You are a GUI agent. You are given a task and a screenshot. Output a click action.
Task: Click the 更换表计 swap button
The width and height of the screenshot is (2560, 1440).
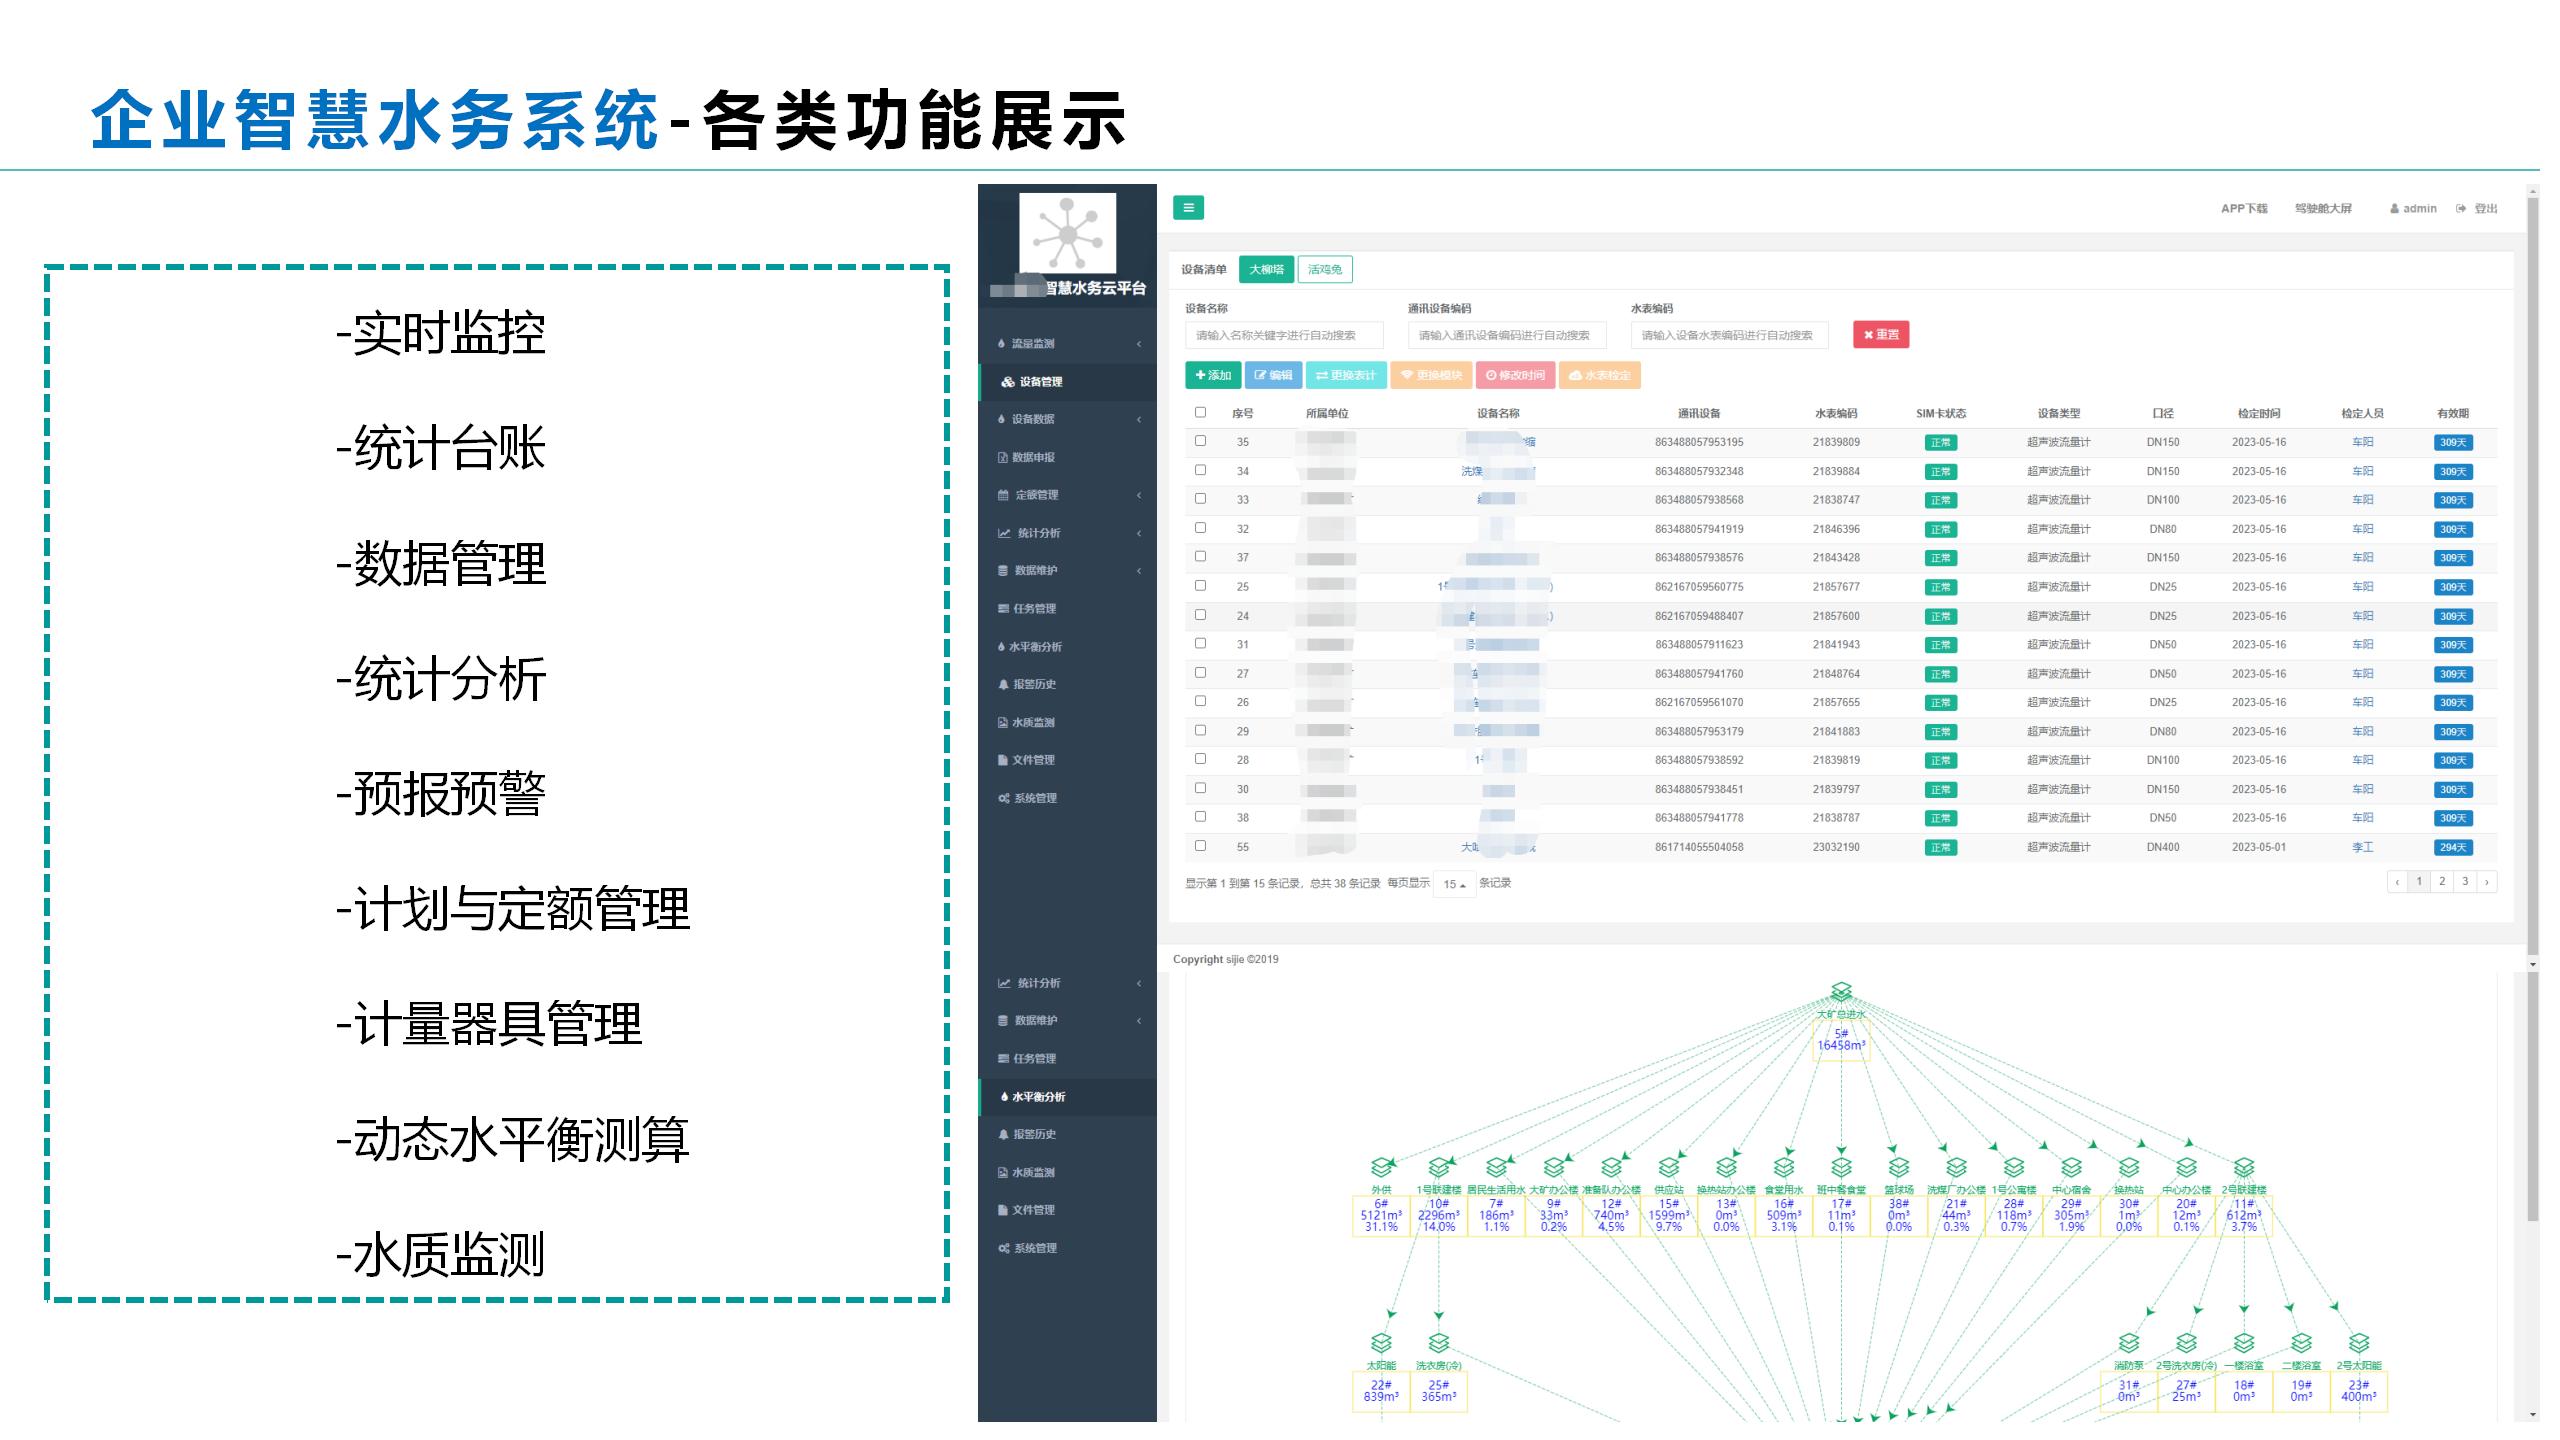tap(1346, 375)
